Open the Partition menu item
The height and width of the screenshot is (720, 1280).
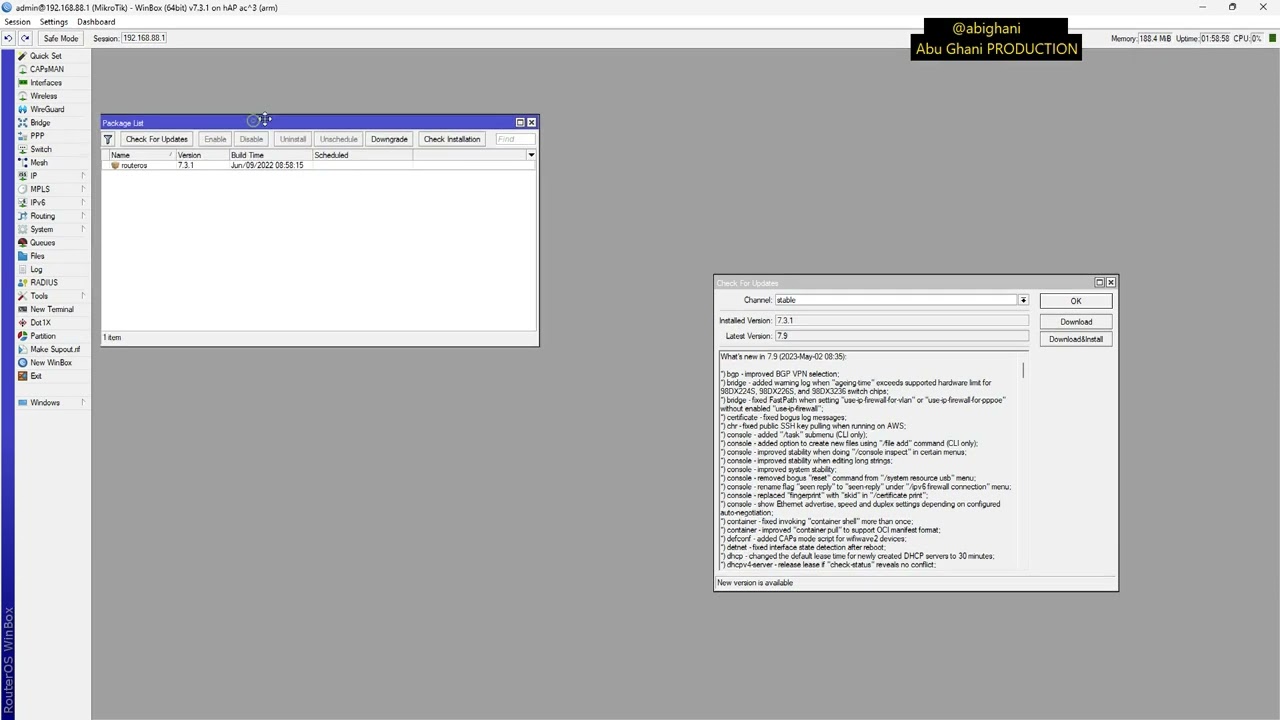(x=43, y=336)
